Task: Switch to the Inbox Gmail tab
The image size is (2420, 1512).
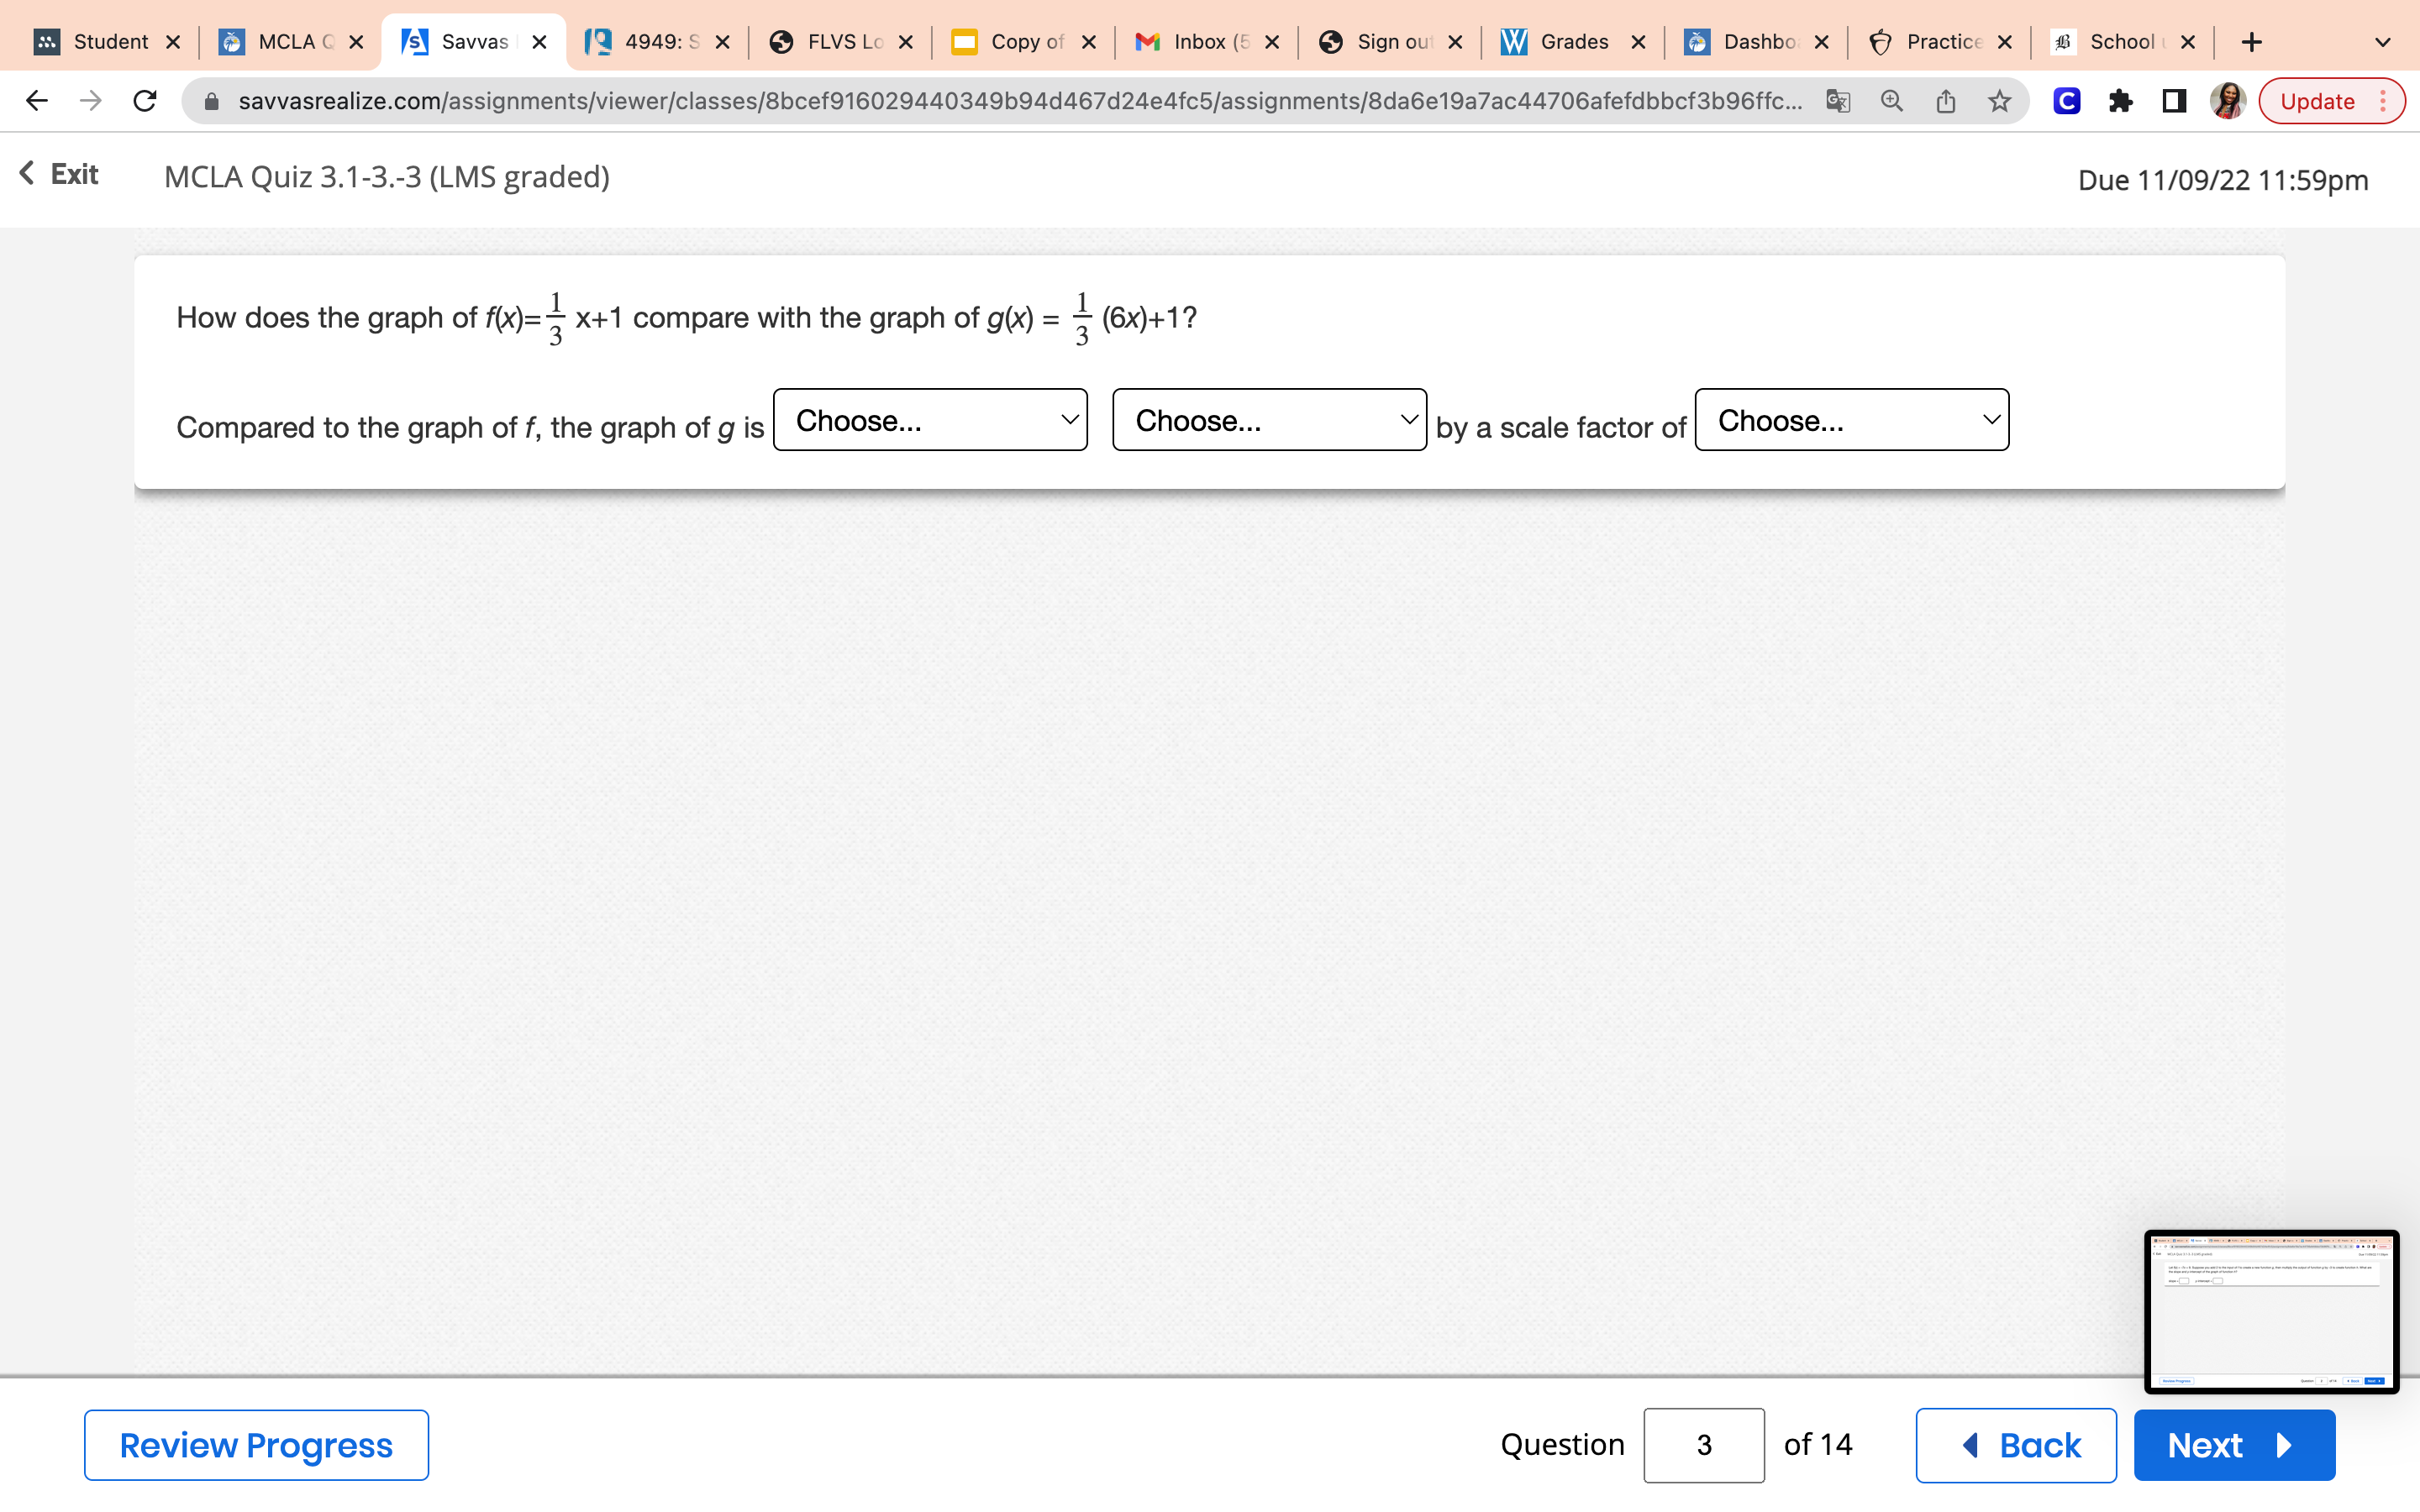Action: [1208, 42]
